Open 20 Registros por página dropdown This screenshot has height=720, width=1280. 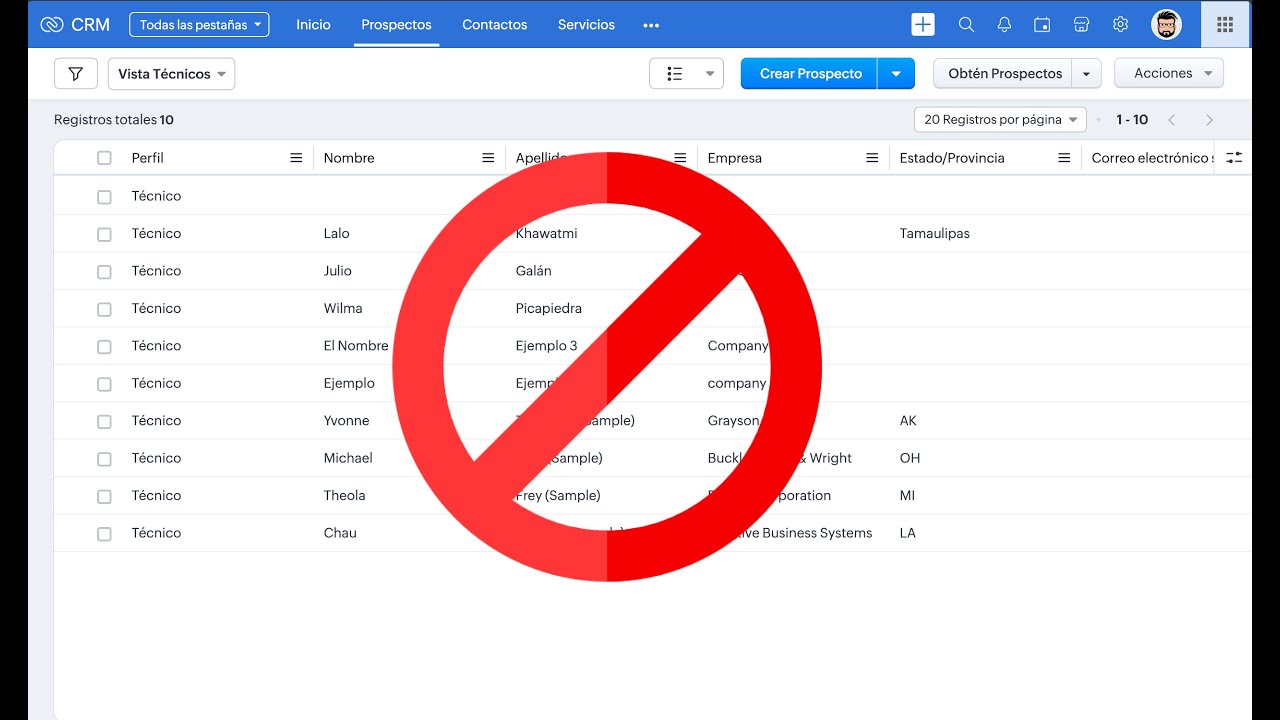coord(1000,120)
